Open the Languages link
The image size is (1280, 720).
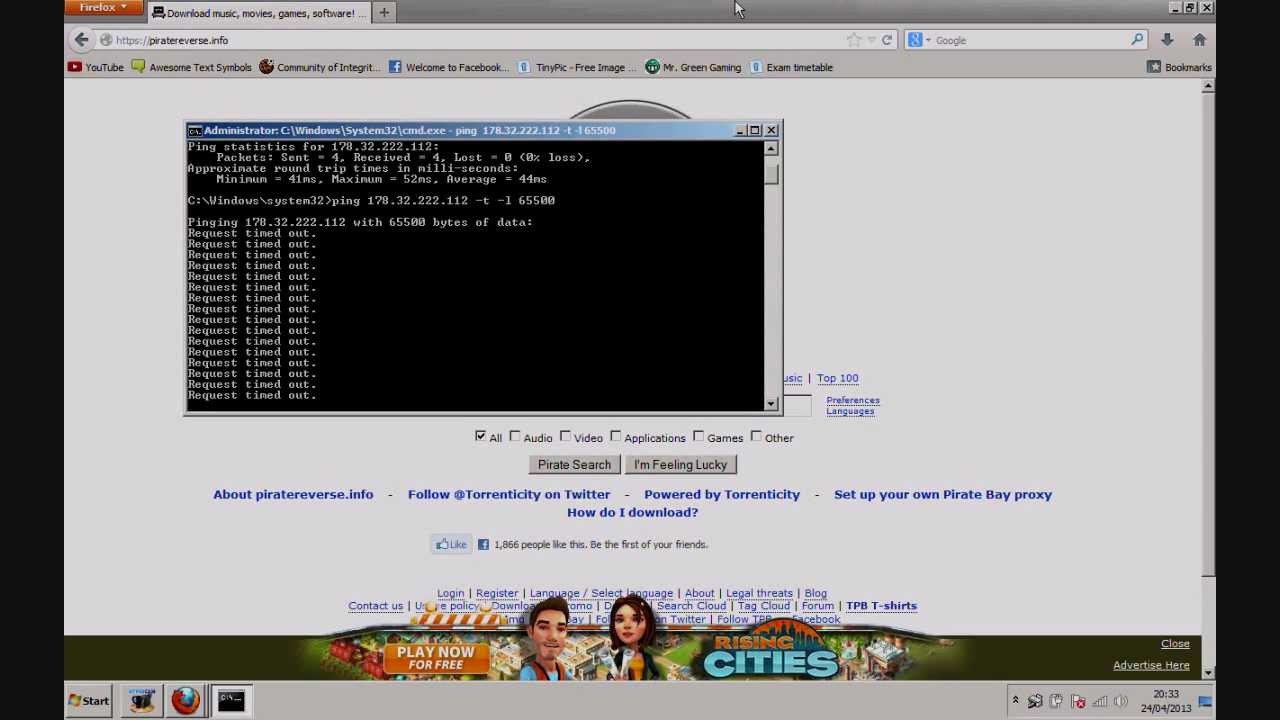850,411
